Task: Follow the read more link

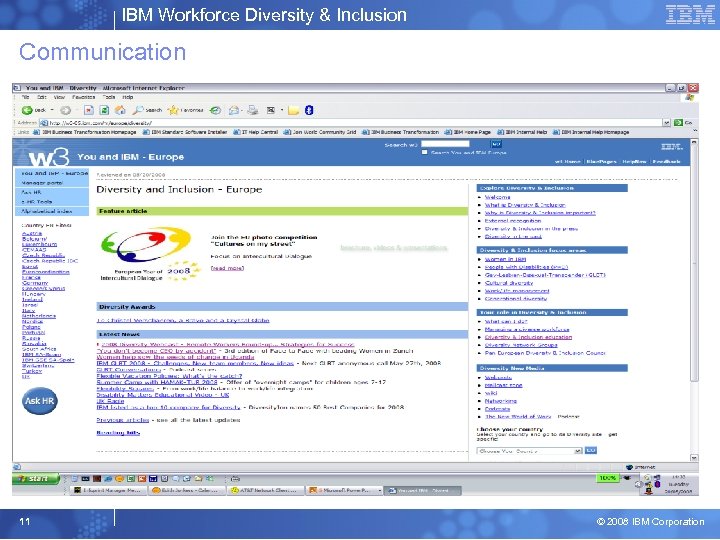Action: click(x=227, y=268)
